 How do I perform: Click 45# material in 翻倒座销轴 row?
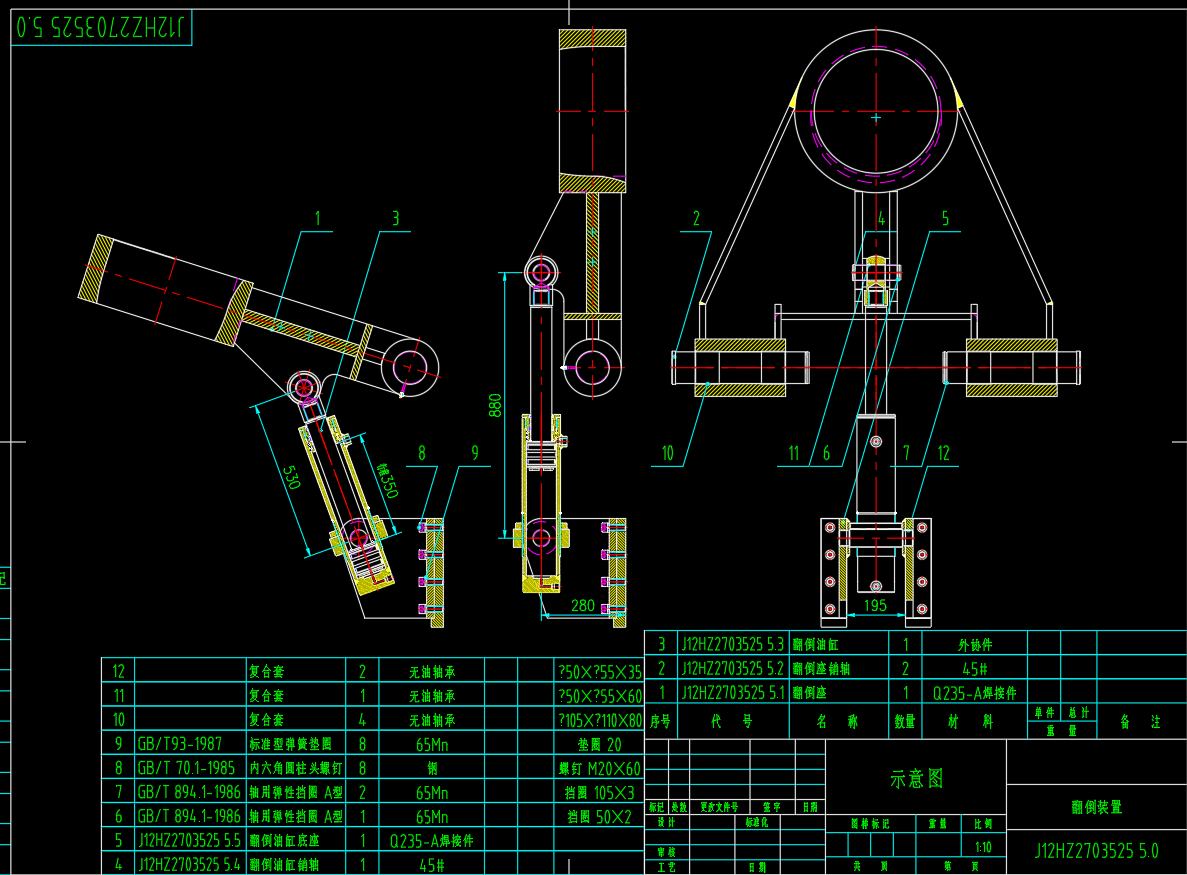(975, 669)
